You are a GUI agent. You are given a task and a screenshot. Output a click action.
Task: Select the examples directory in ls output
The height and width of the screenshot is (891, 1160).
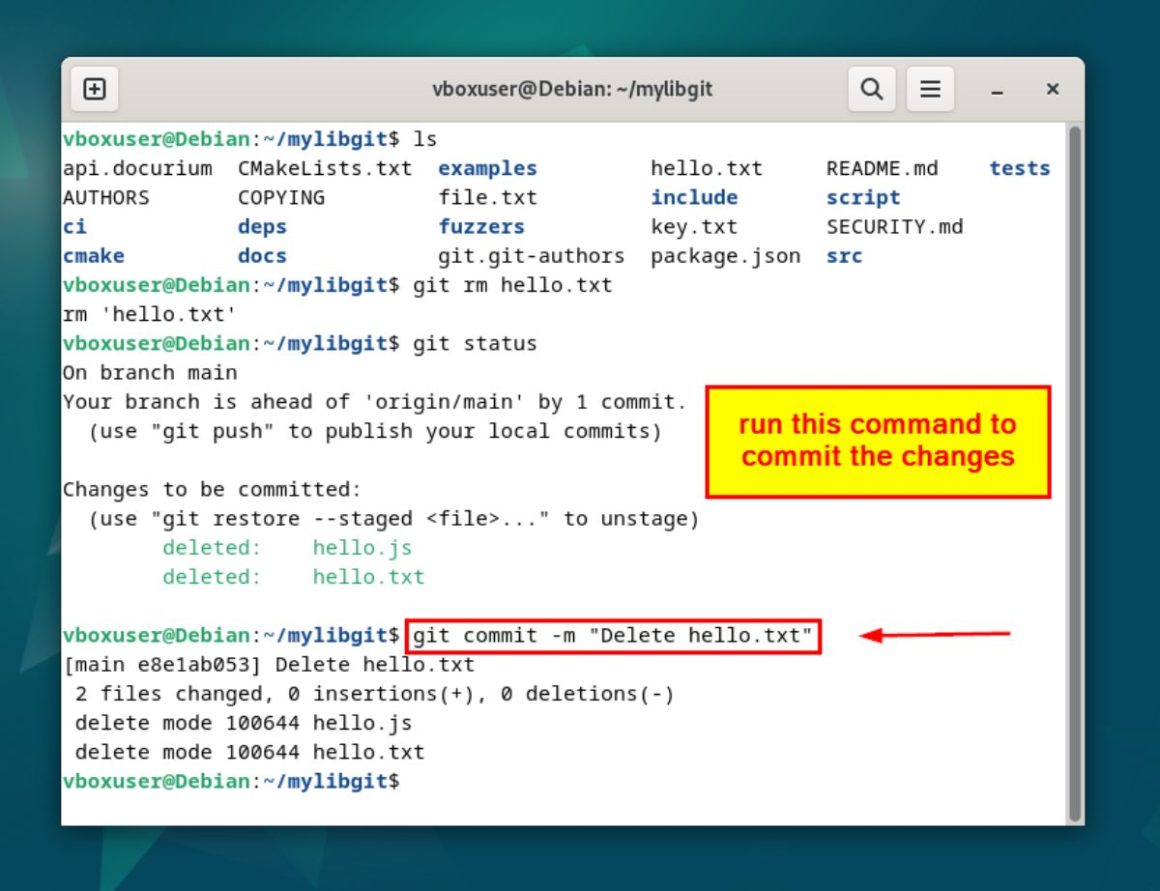(487, 168)
